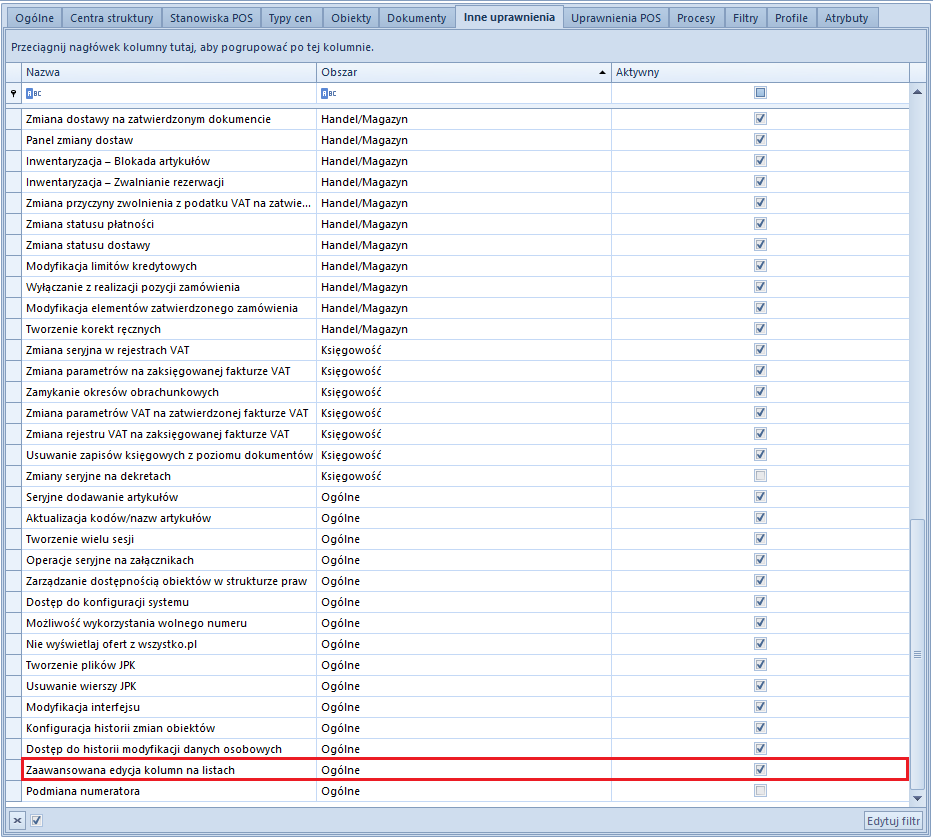Image resolution: width=933 pixels, height=840 pixels.
Task: Click the pin icon at filter row start
Action: [13, 93]
